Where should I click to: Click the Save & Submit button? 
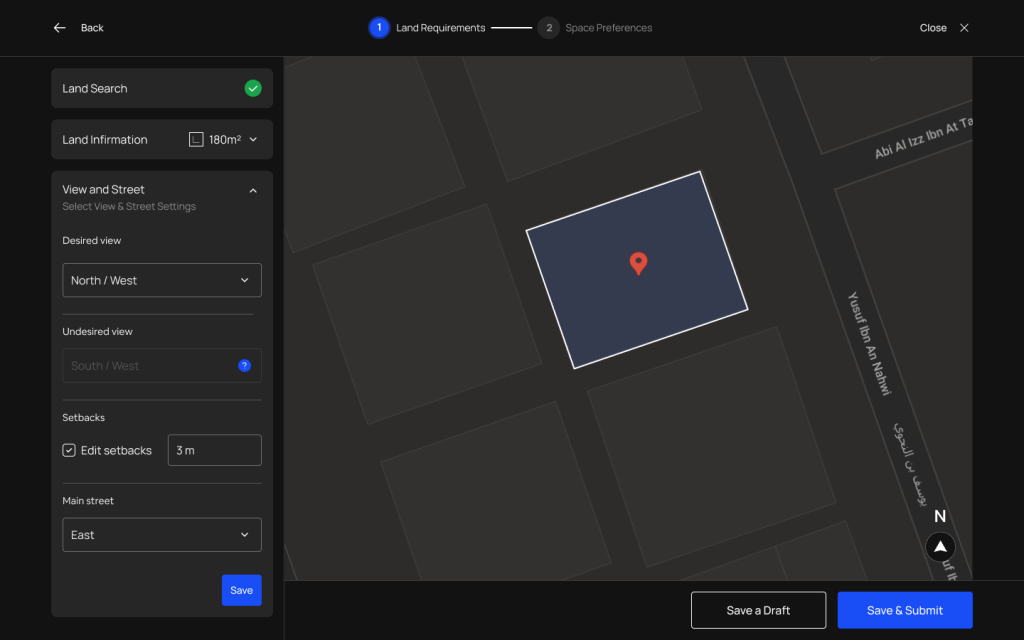(904, 610)
